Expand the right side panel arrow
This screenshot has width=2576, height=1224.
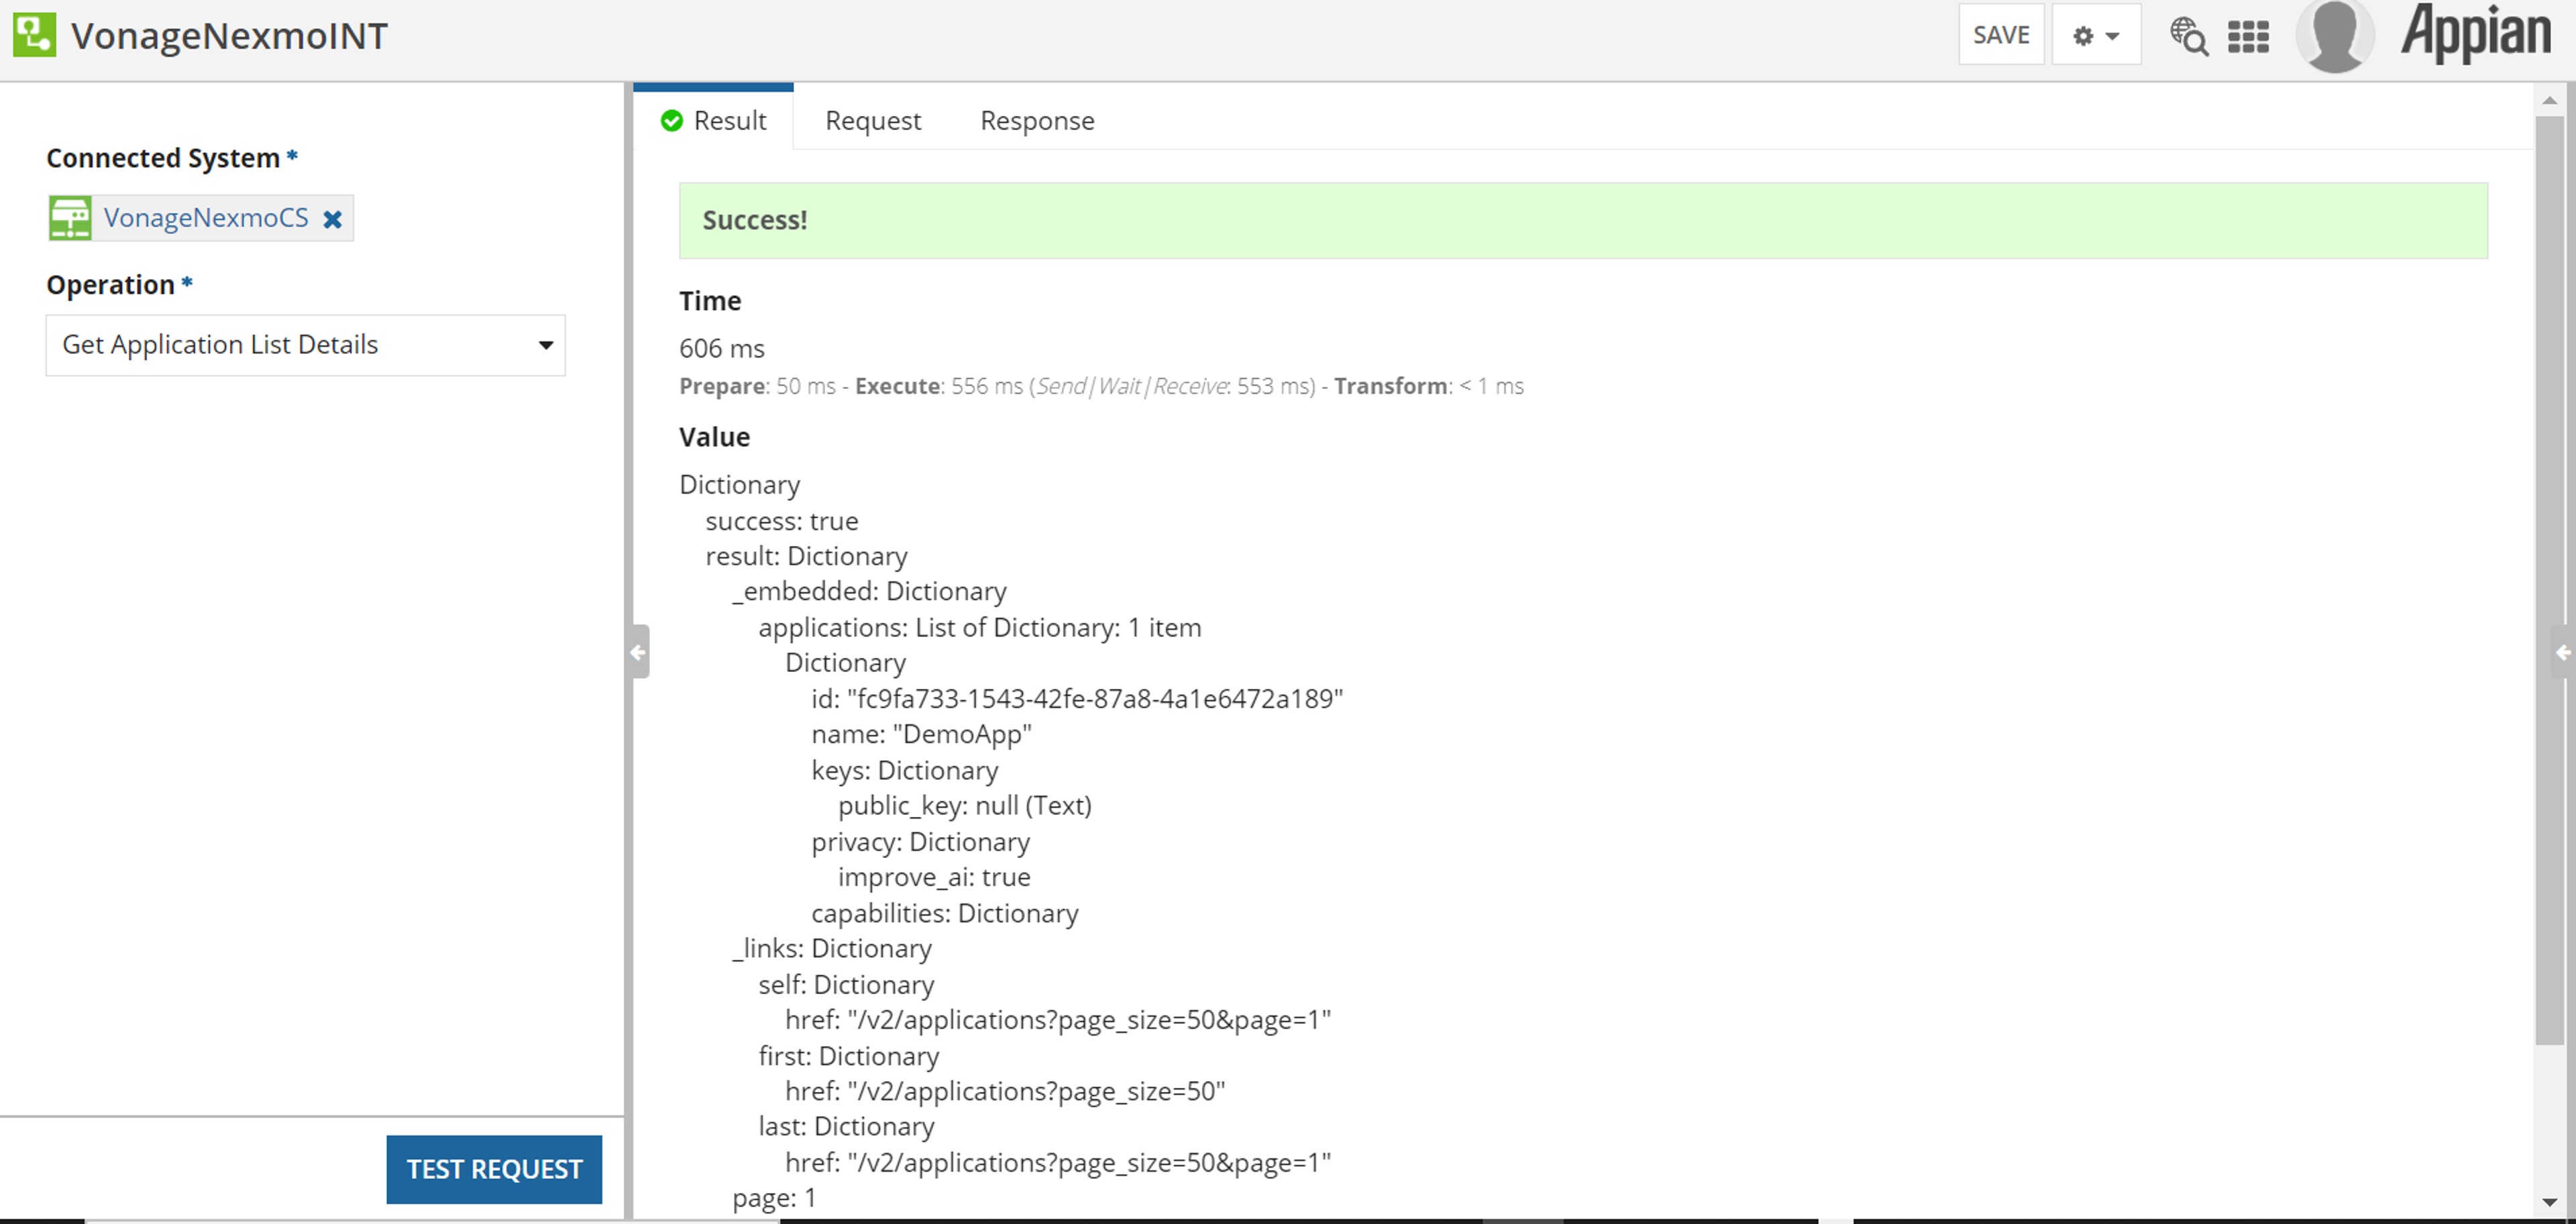tap(2562, 652)
